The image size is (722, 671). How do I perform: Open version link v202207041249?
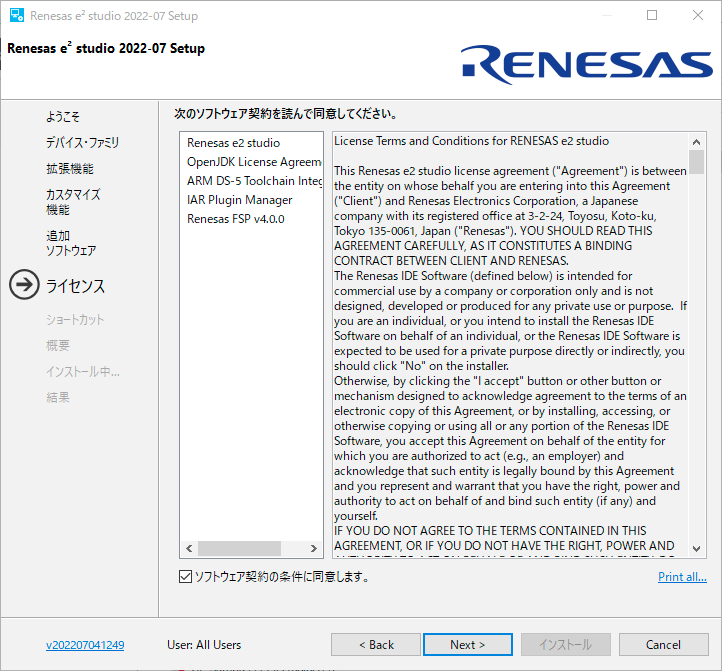85,645
